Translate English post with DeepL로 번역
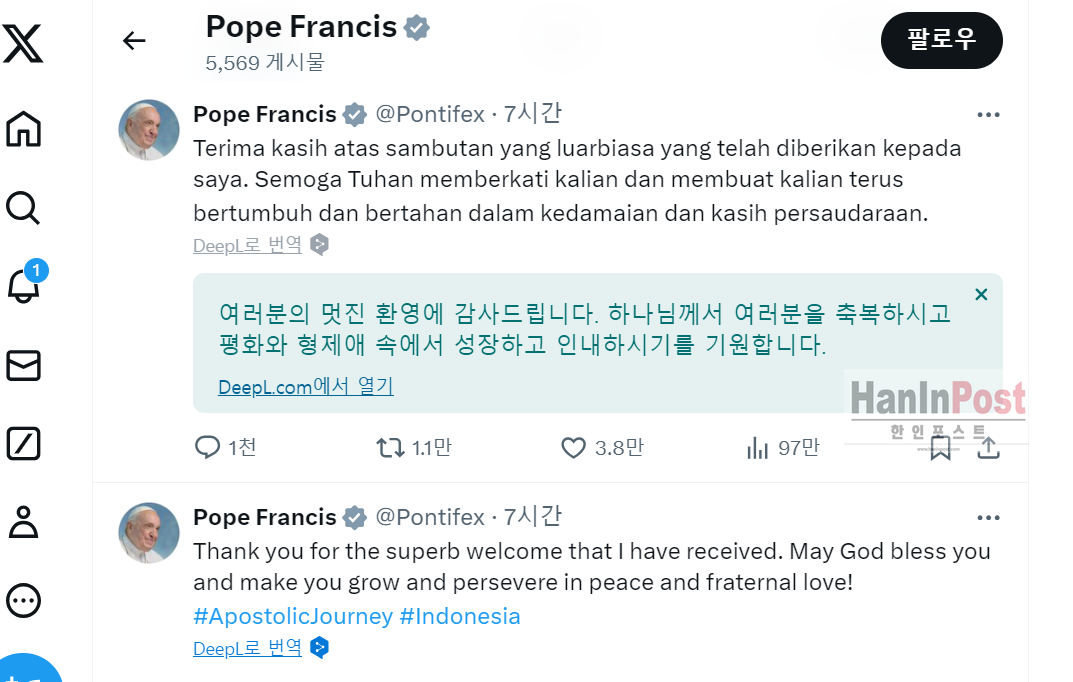Image resolution: width=1073 pixels, height=682 pixels. coord(247,648)
